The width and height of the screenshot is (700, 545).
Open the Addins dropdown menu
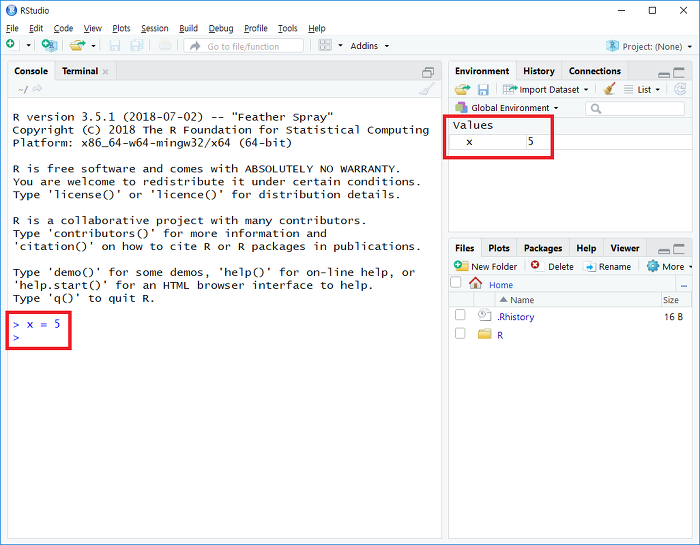coord(369,46)
